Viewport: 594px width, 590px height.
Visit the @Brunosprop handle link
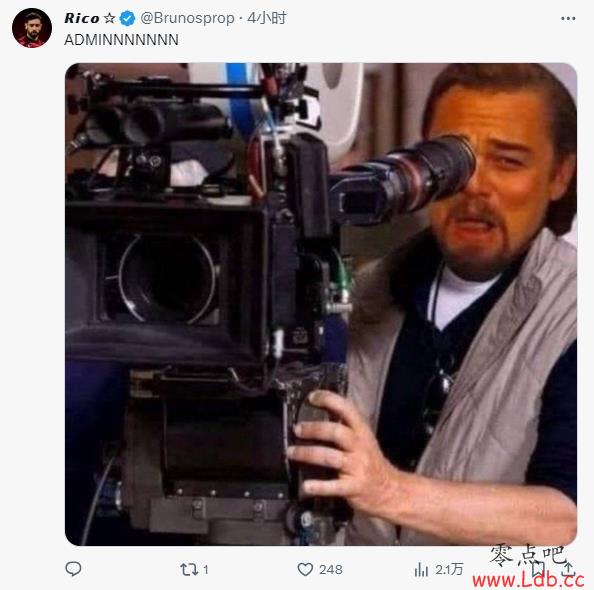188,18
